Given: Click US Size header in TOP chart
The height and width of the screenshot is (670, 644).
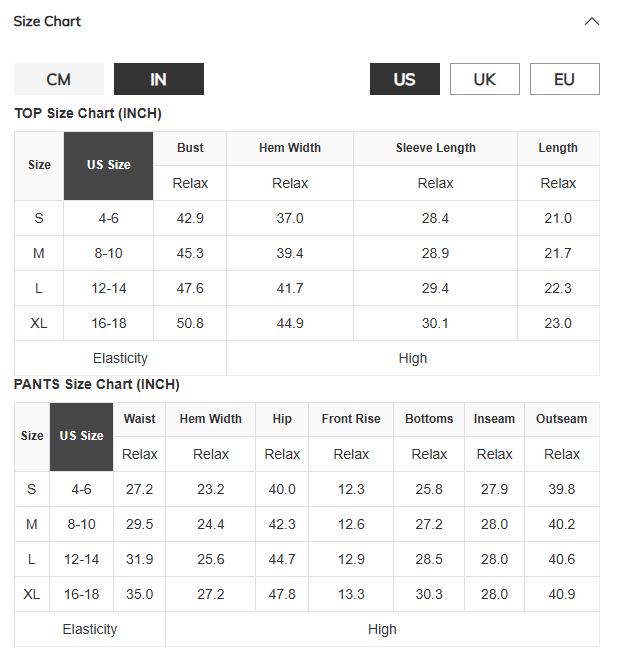Looking at the screenshot, I should 109,165.
